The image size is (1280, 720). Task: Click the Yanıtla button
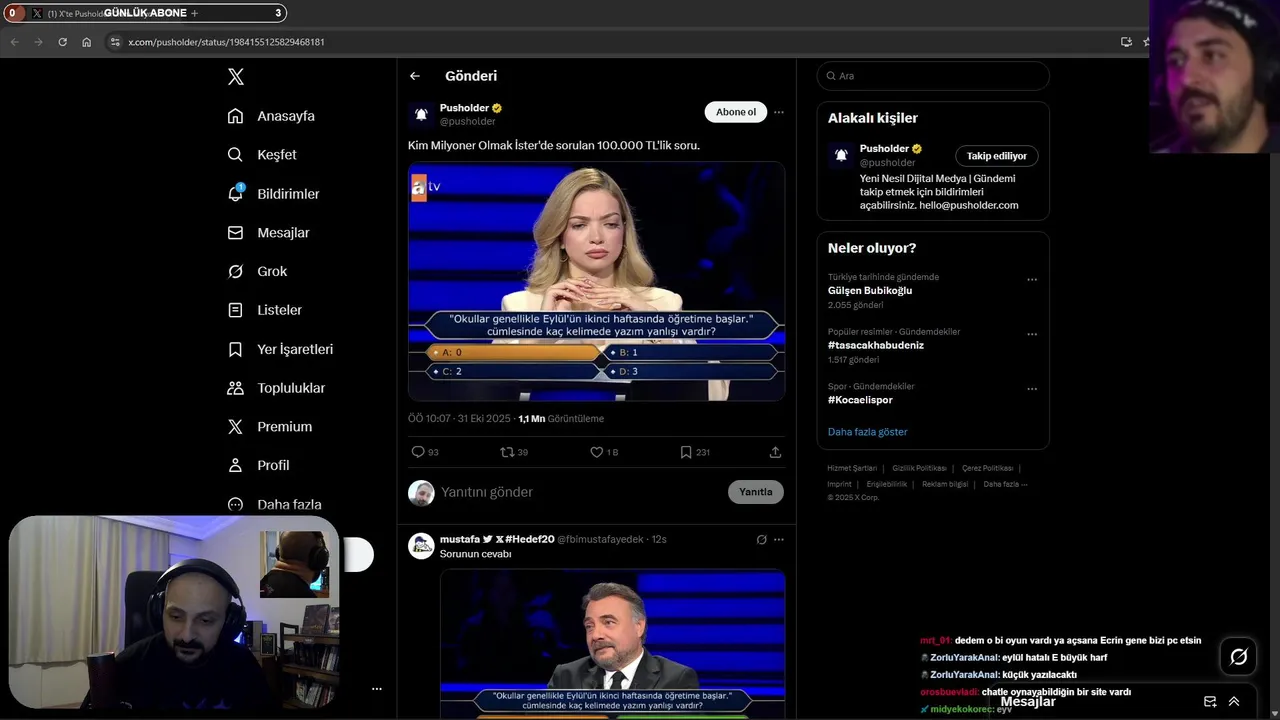(756, 492)
